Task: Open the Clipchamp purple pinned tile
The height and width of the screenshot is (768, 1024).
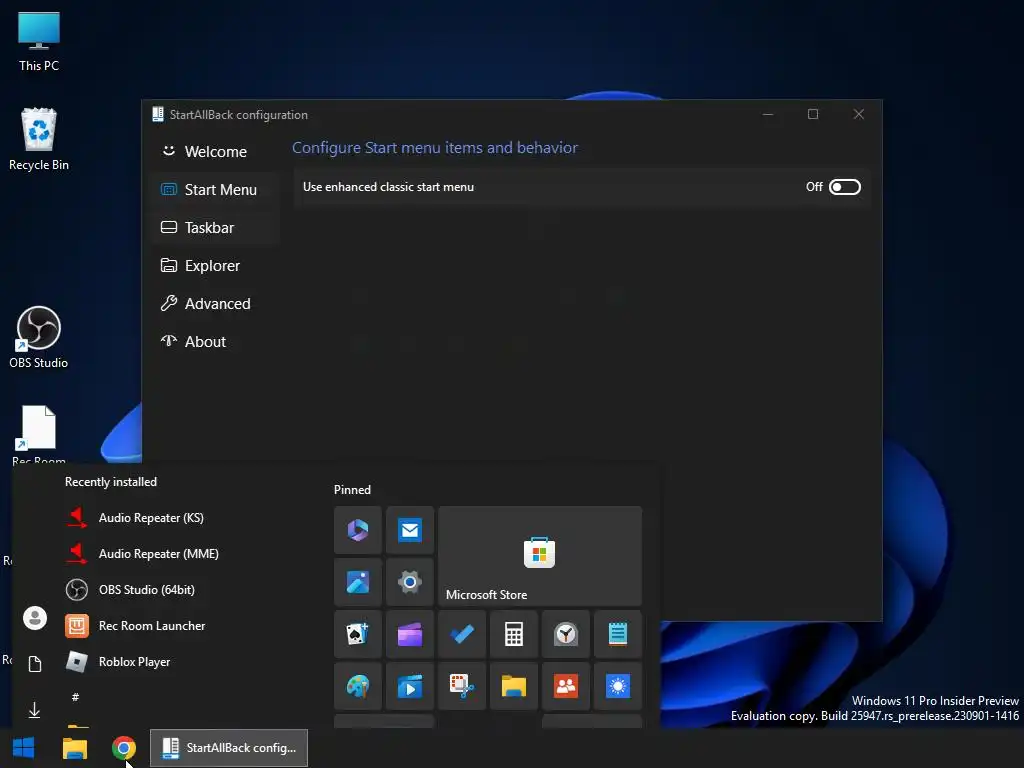Action: coord(409,634)
